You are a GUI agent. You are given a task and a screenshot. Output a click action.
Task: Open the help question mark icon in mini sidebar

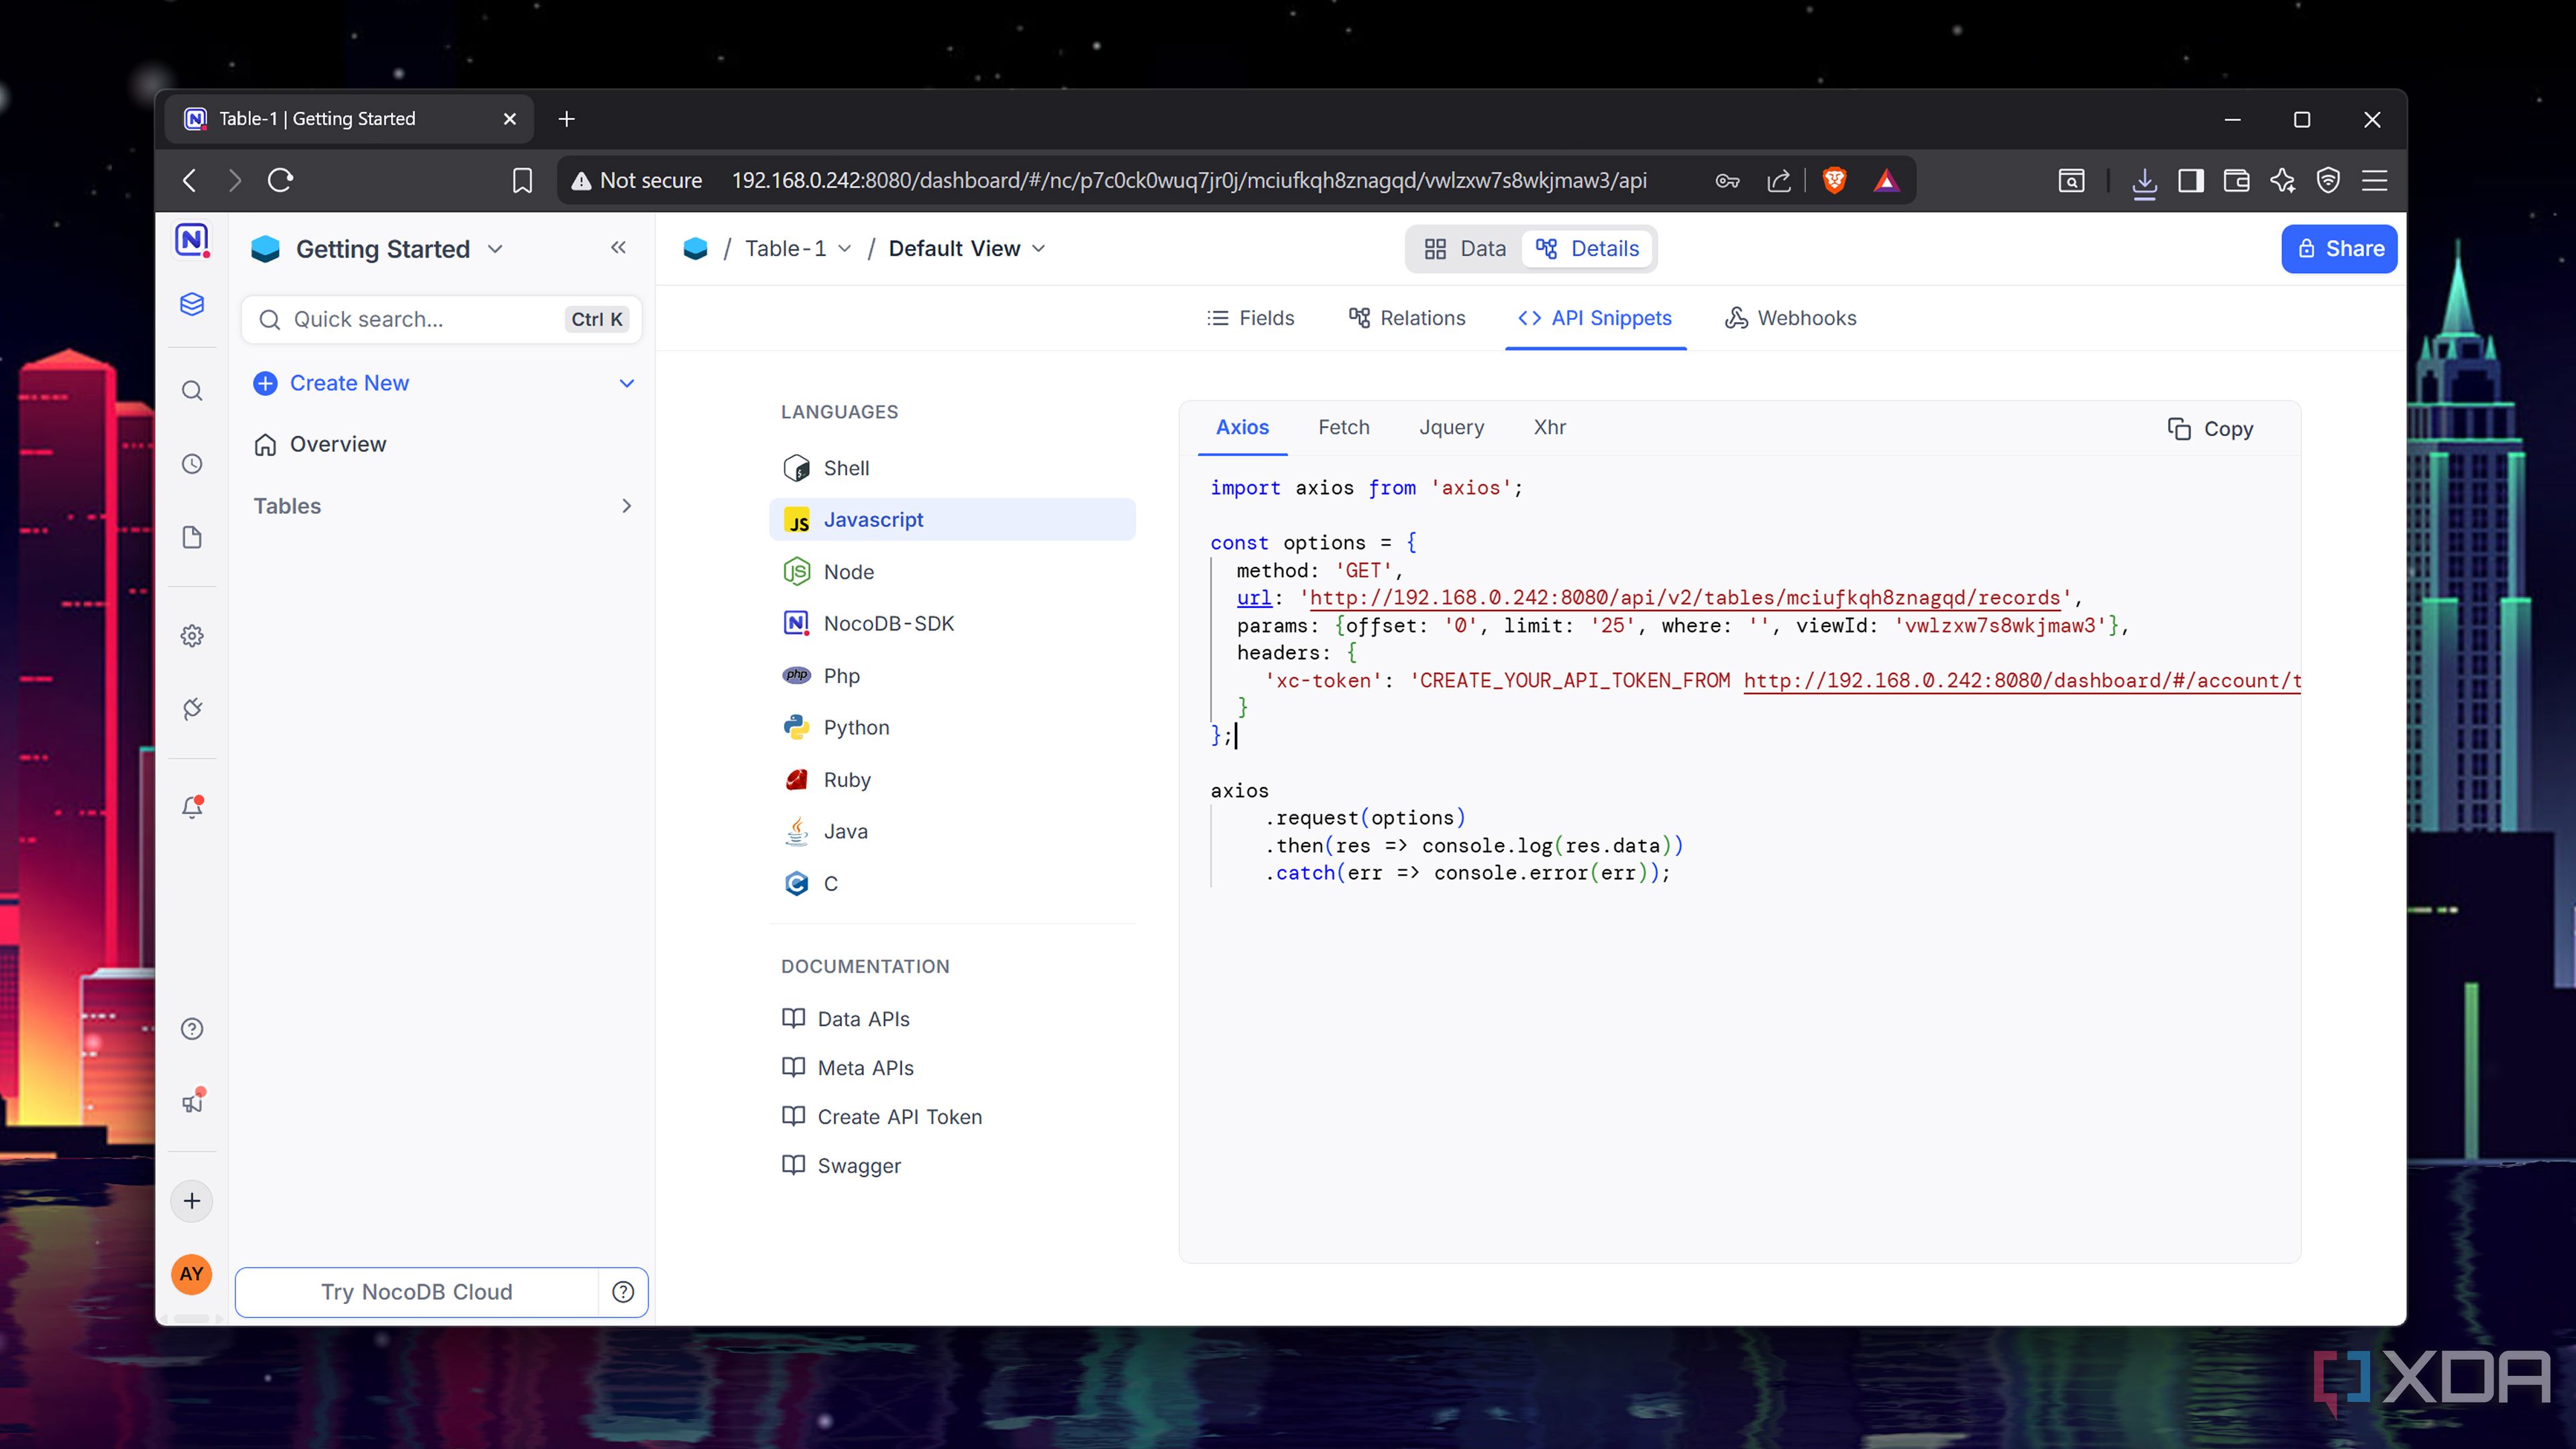192,1029
